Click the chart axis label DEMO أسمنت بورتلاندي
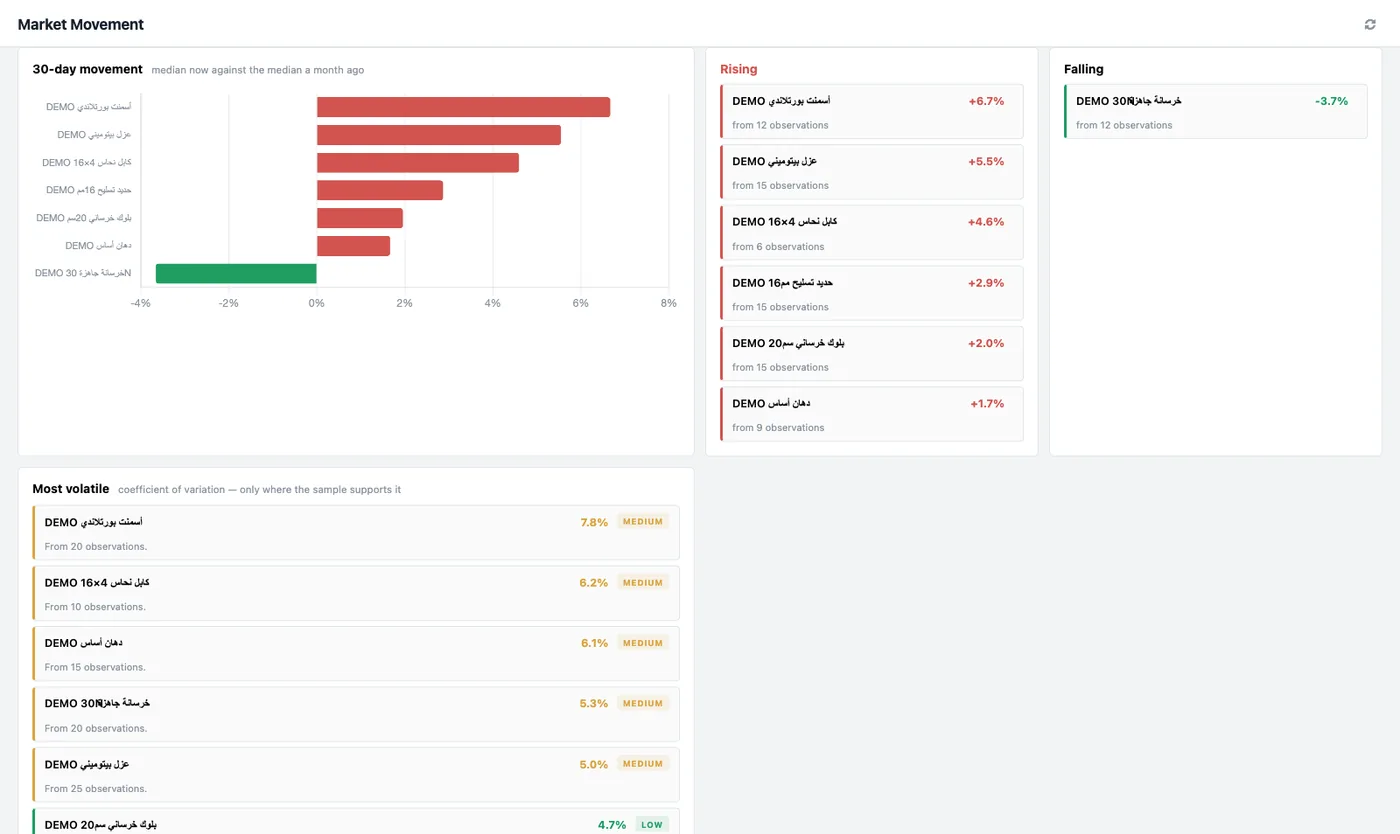This screenshot has height=834, width=1400. pos(88,106)
